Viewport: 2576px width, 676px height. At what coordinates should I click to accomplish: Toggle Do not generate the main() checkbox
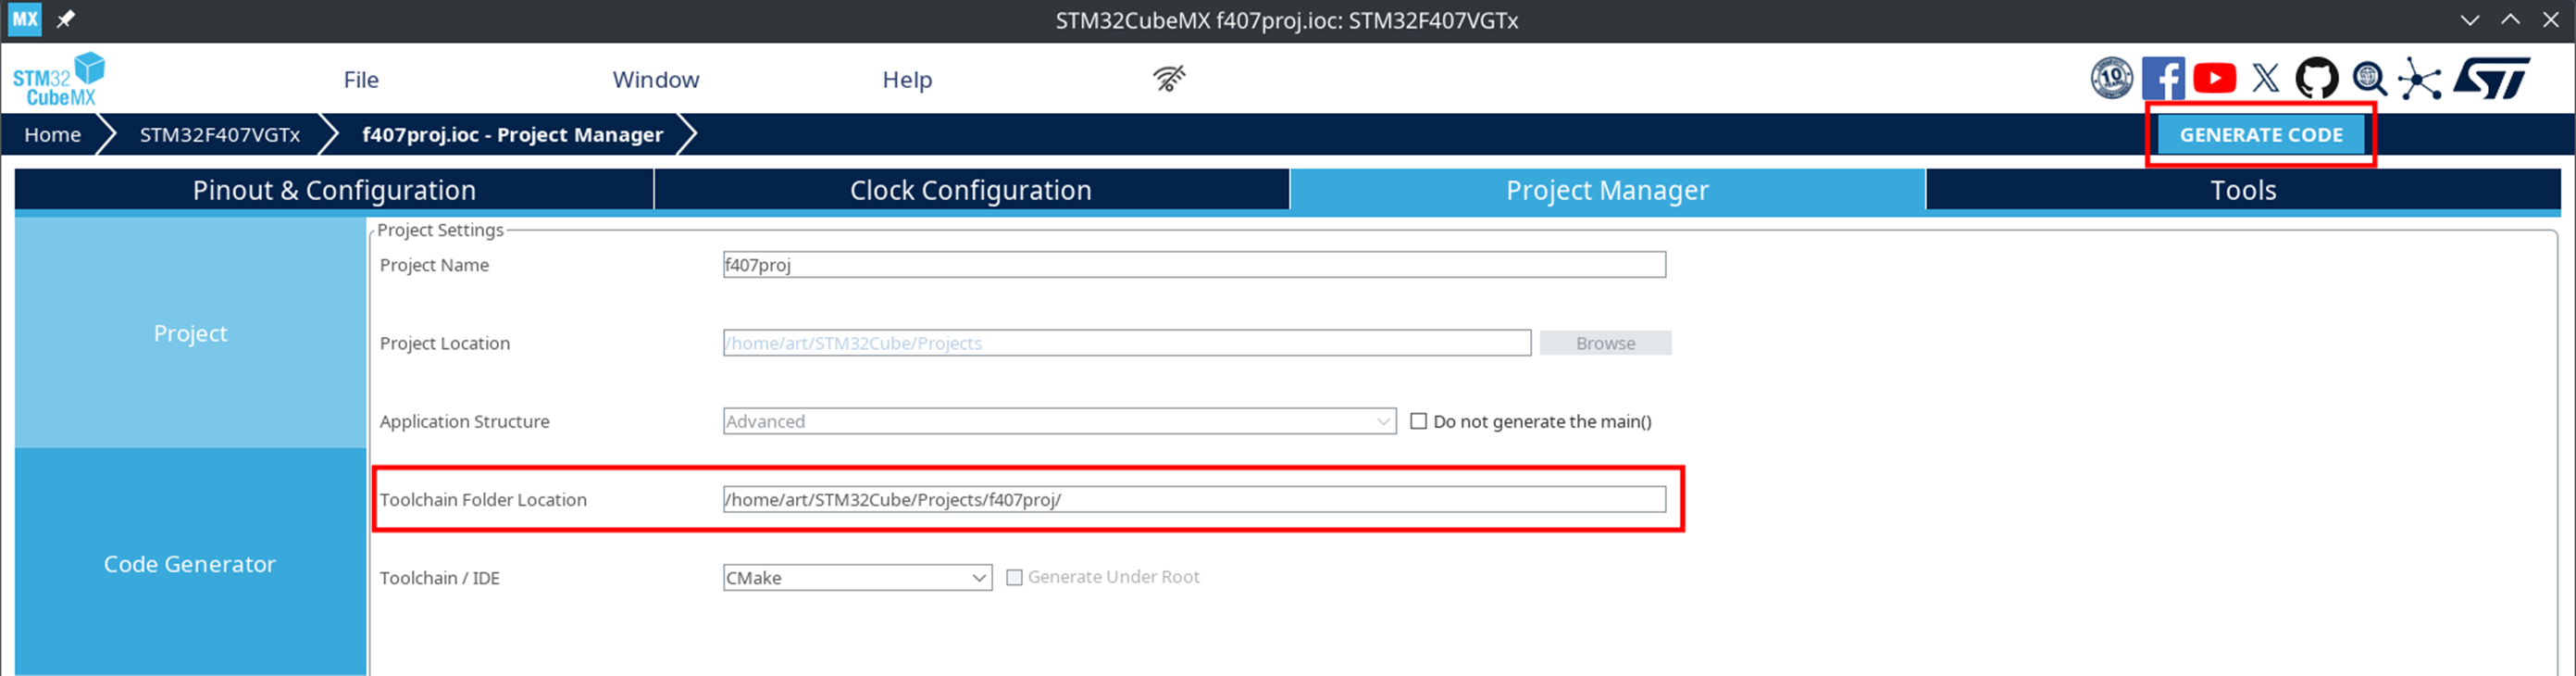[1418, 421]
